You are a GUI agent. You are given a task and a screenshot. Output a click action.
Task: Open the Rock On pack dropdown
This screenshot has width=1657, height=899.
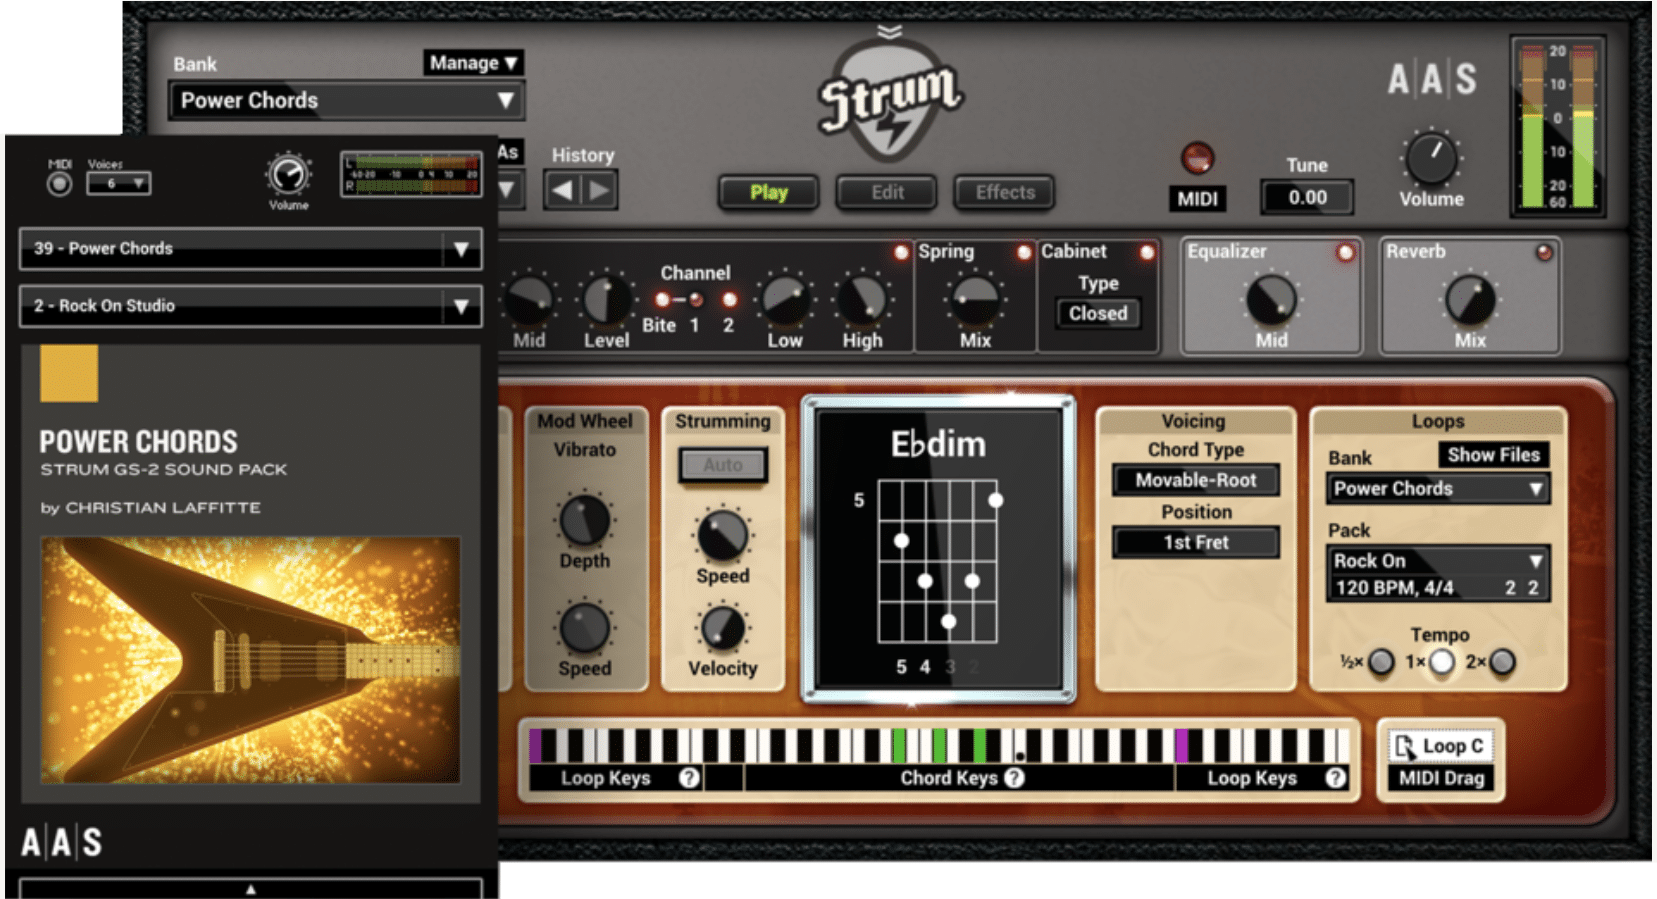point(1437,561)
